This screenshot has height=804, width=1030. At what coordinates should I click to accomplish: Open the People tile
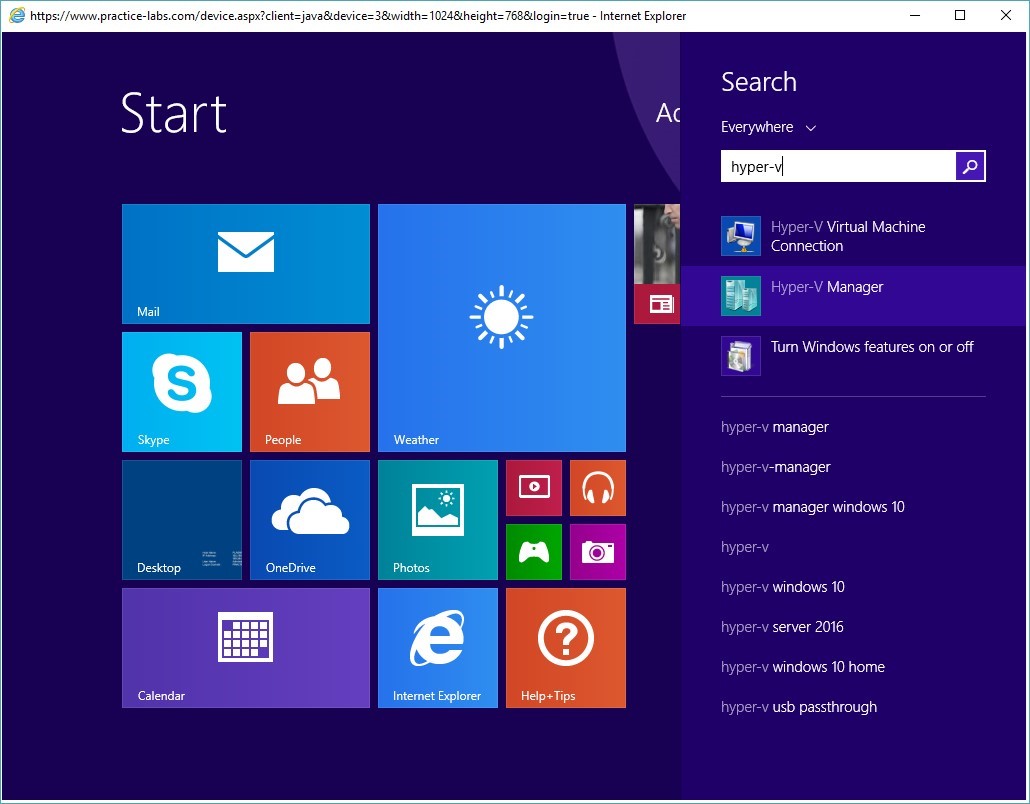(x=309, y=390)
